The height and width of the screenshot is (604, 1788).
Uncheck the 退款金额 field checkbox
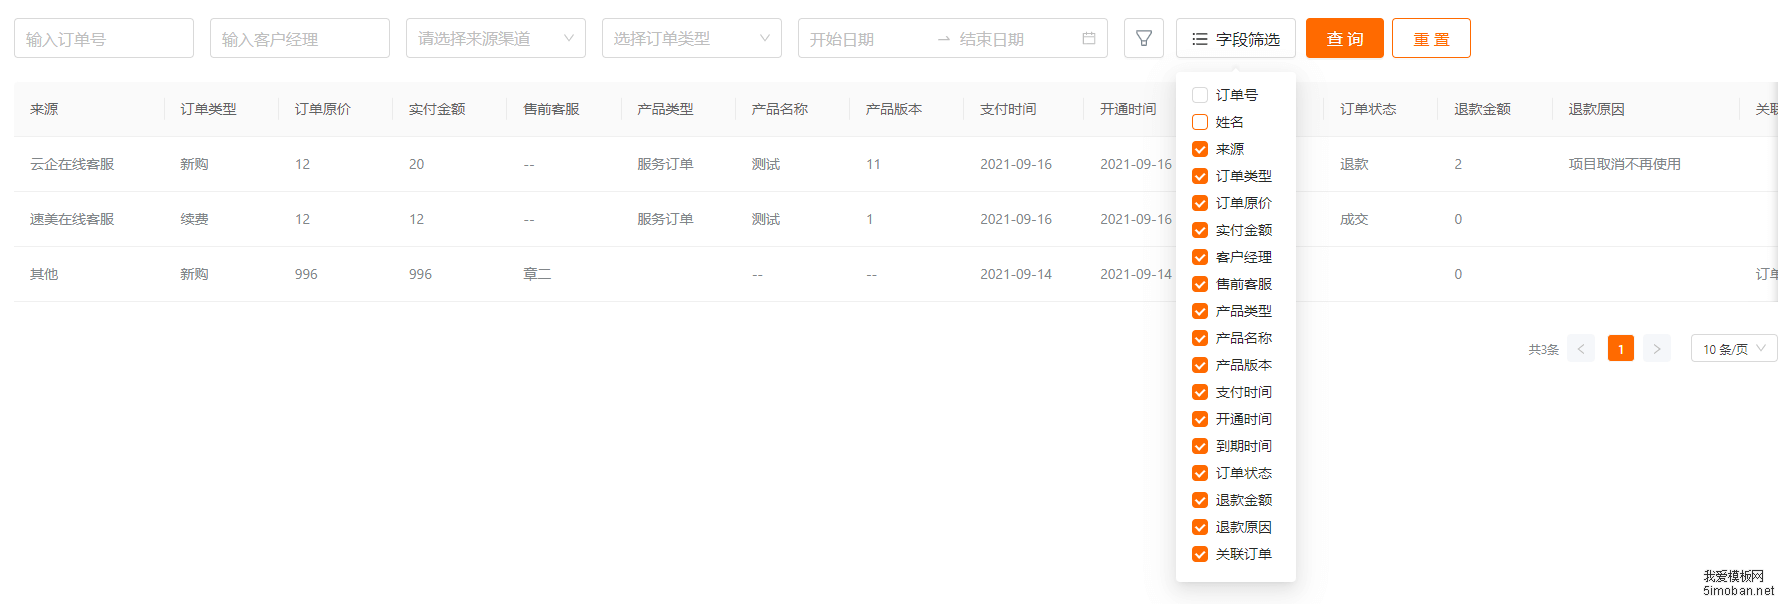tap(1200, 500)
